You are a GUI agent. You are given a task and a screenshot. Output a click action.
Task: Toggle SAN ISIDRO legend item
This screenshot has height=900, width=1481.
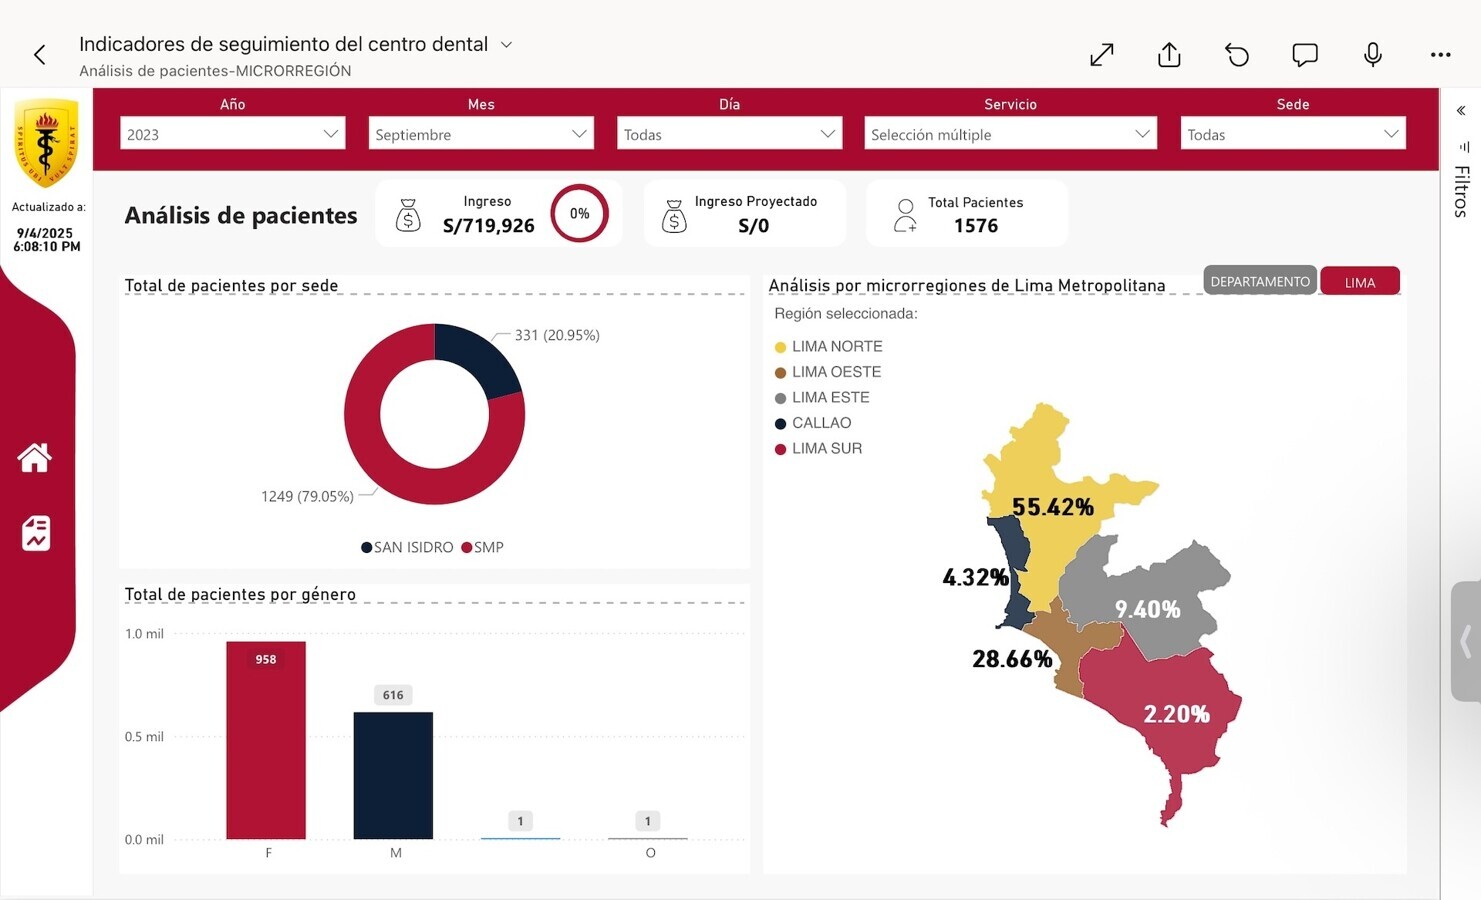pos(407,547)
